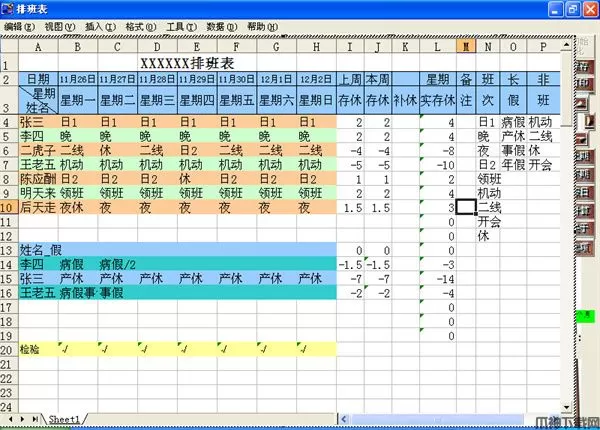Viewport: 600px width, 430px height.
Task: Click the -14 value in column L
Action: coord(438,279)
